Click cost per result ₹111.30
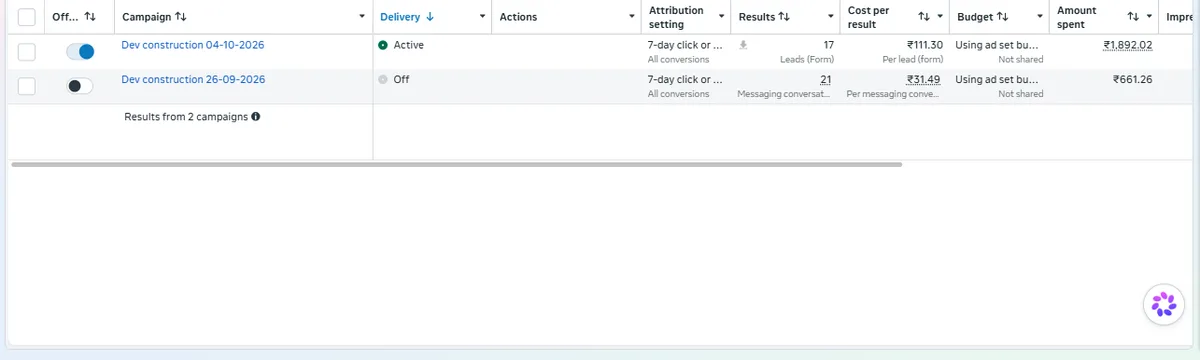Image resolution: width=1200 pixels, height=360 pixels. 925,45
